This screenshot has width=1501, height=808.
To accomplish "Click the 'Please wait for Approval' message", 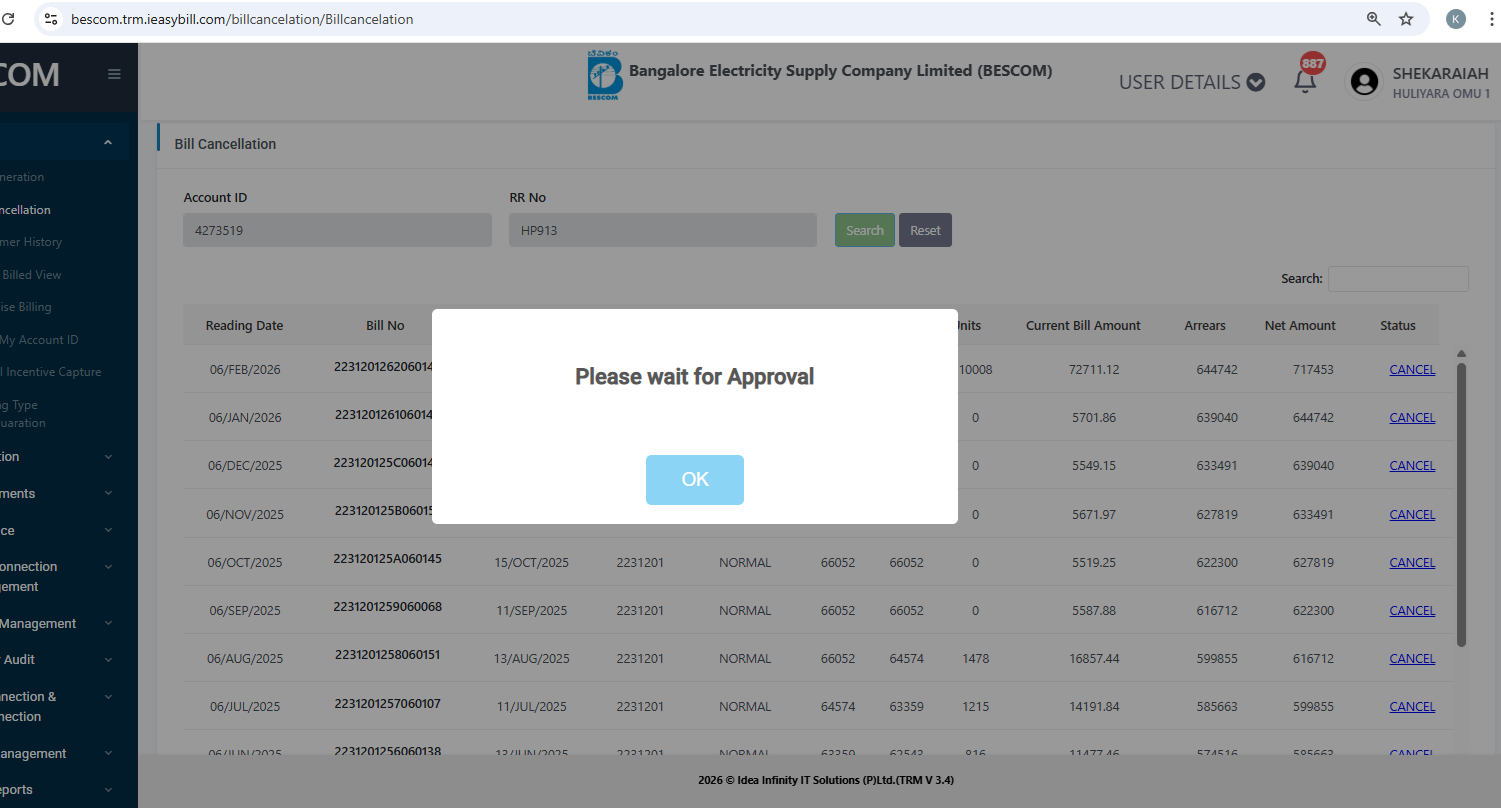I will [x=694, y=377].
